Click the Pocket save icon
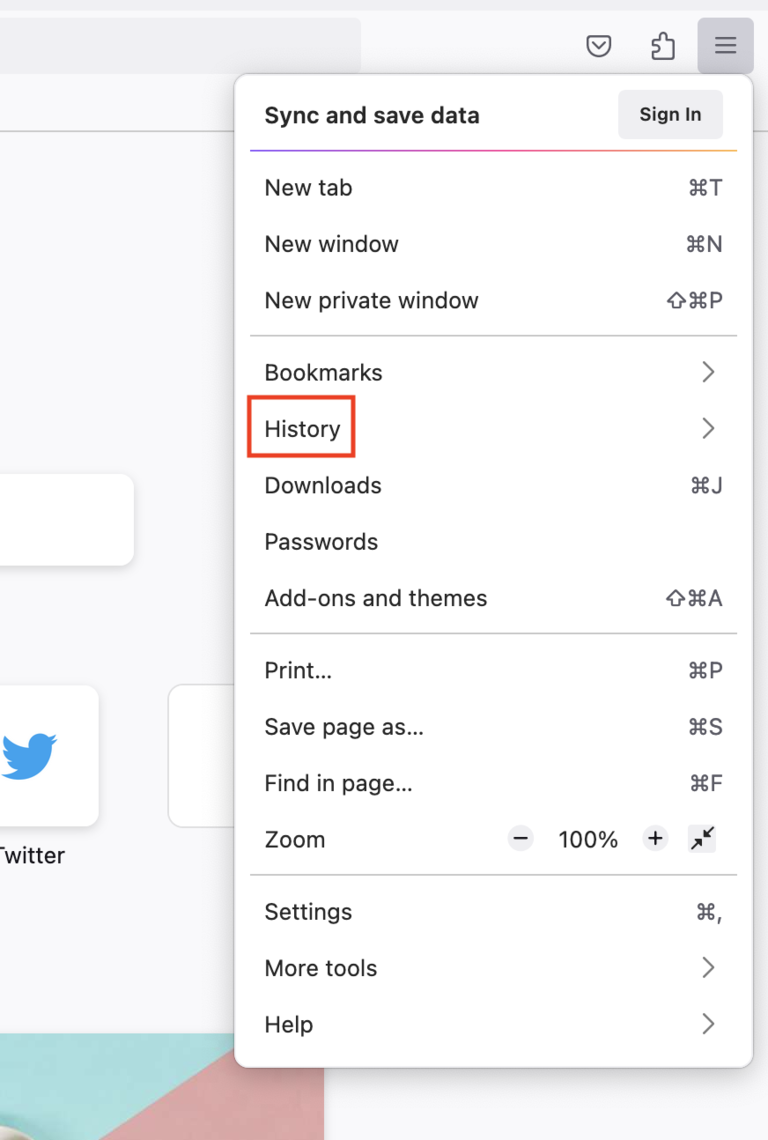The width and height of the screenshot is (768, 1140). pos(598,46)
